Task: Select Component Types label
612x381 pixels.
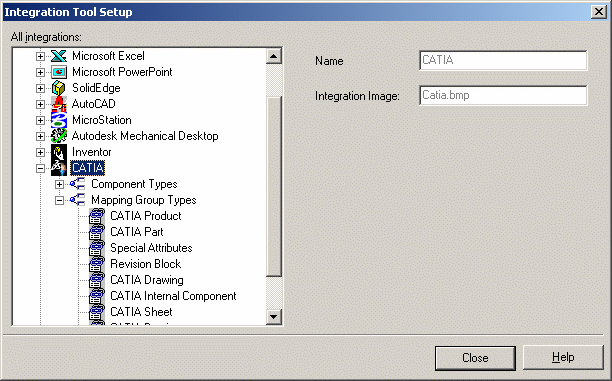Action: [134, 184]
